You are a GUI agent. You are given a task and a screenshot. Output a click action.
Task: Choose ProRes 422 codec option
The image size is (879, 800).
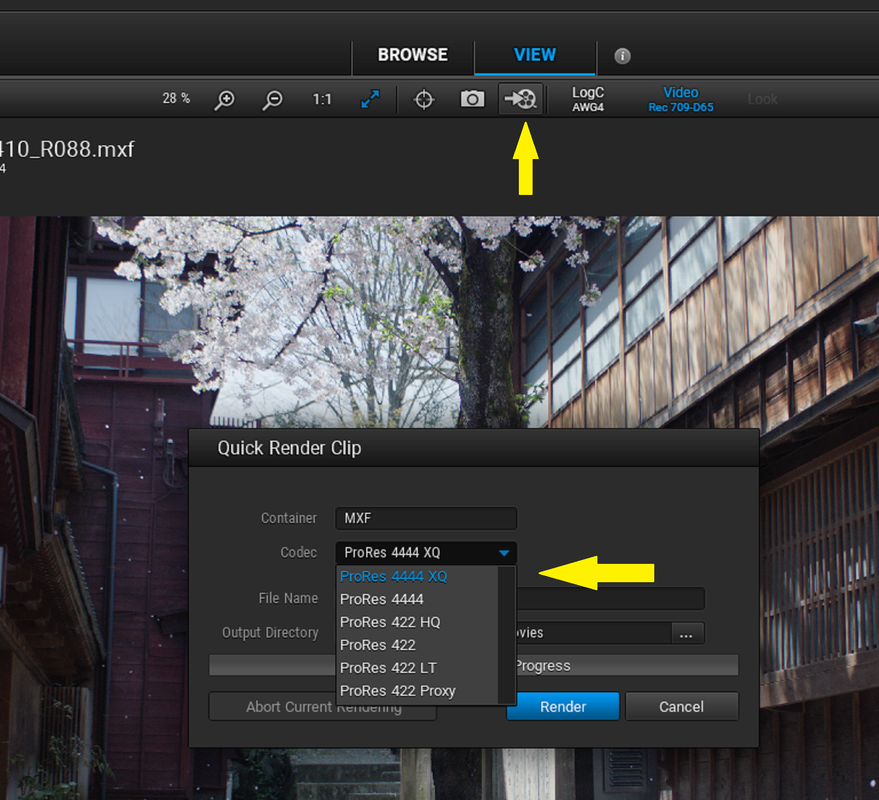417,645
